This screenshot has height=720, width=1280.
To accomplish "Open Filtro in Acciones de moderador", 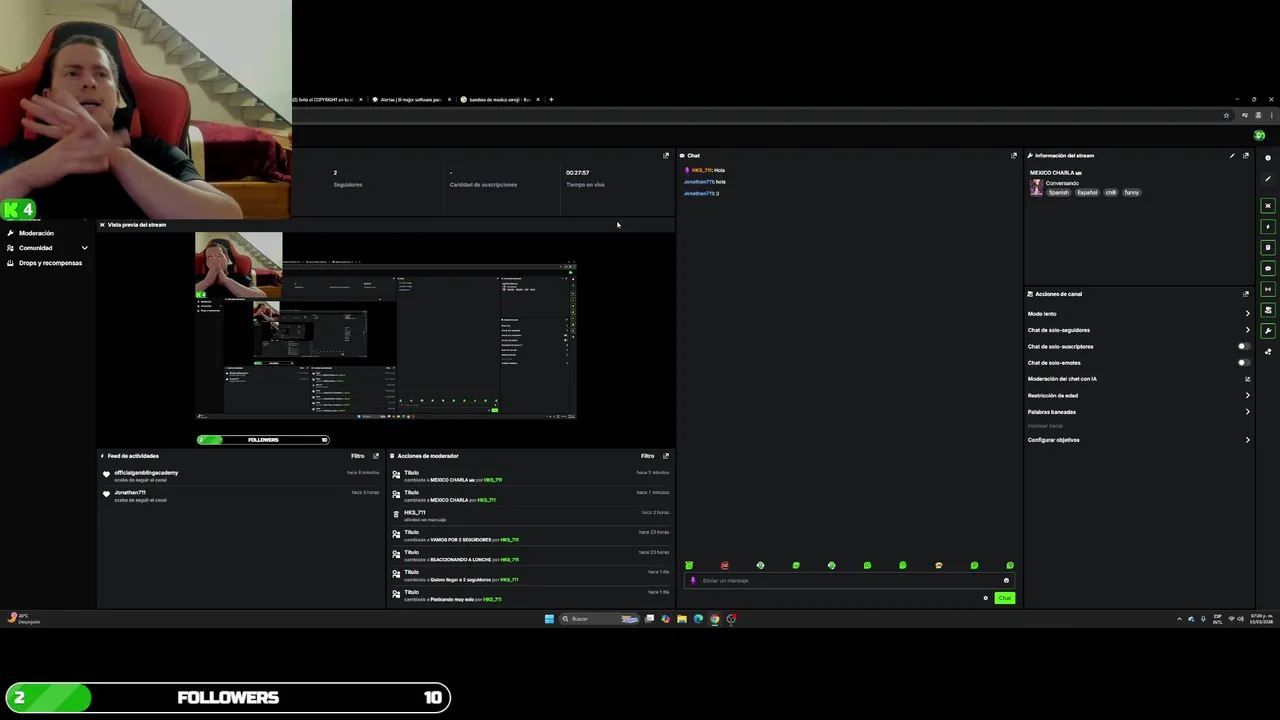I will pos(648,456).
